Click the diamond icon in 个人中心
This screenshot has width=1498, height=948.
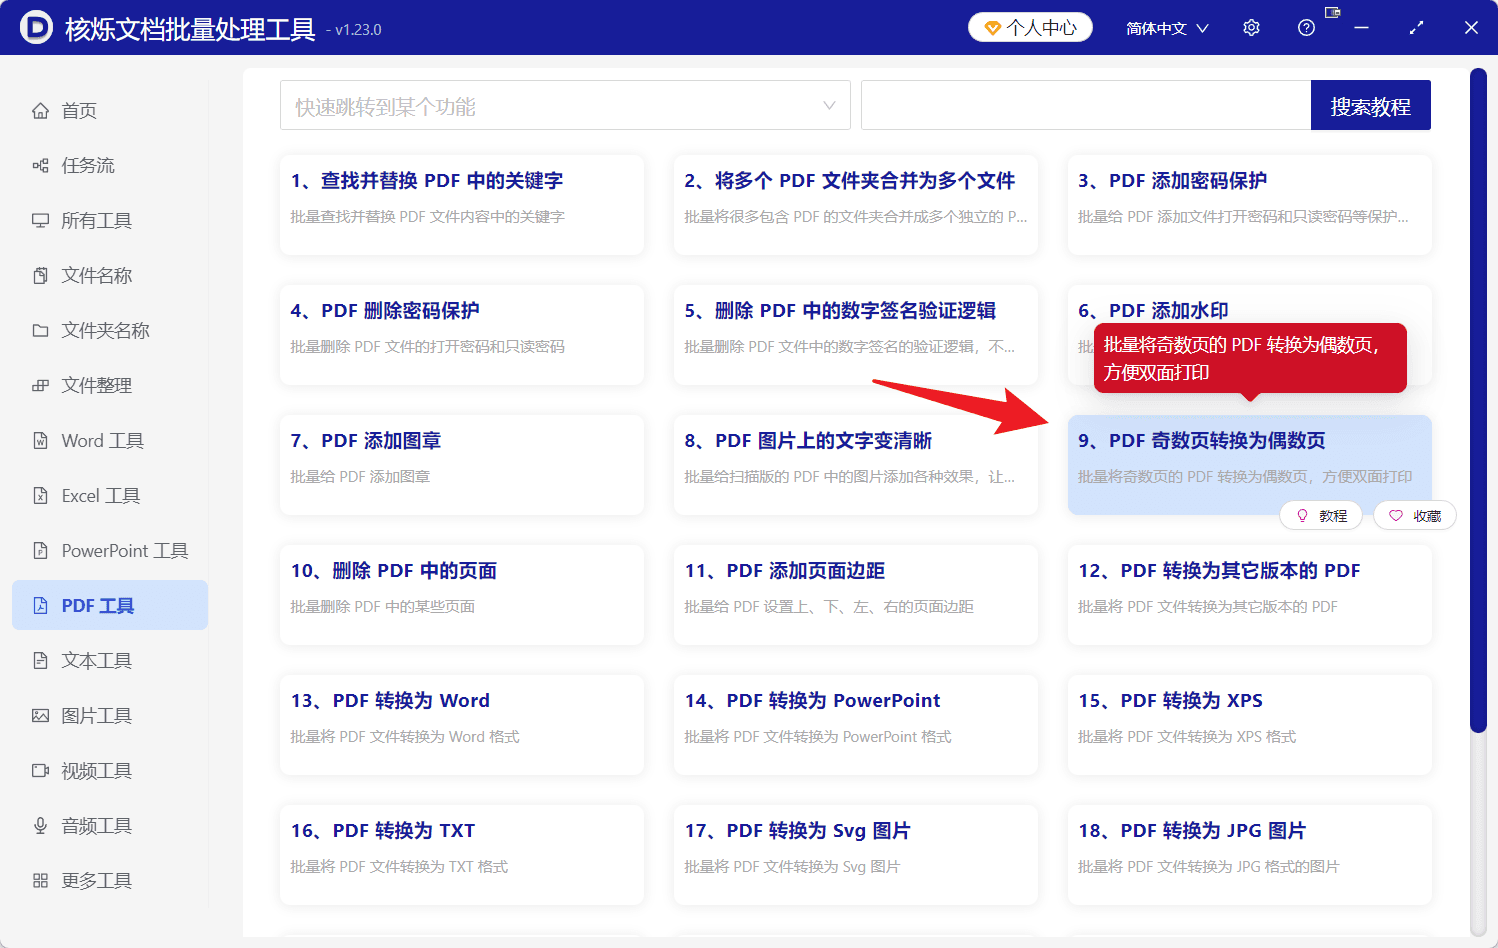tap(993, 28)
